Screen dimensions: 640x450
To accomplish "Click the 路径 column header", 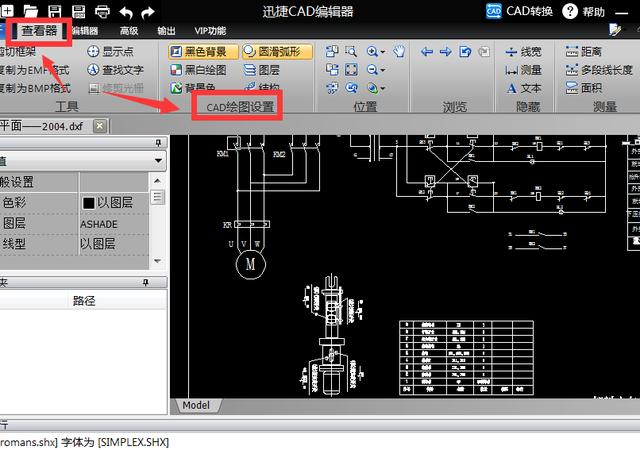I will [x=83, y=301].
